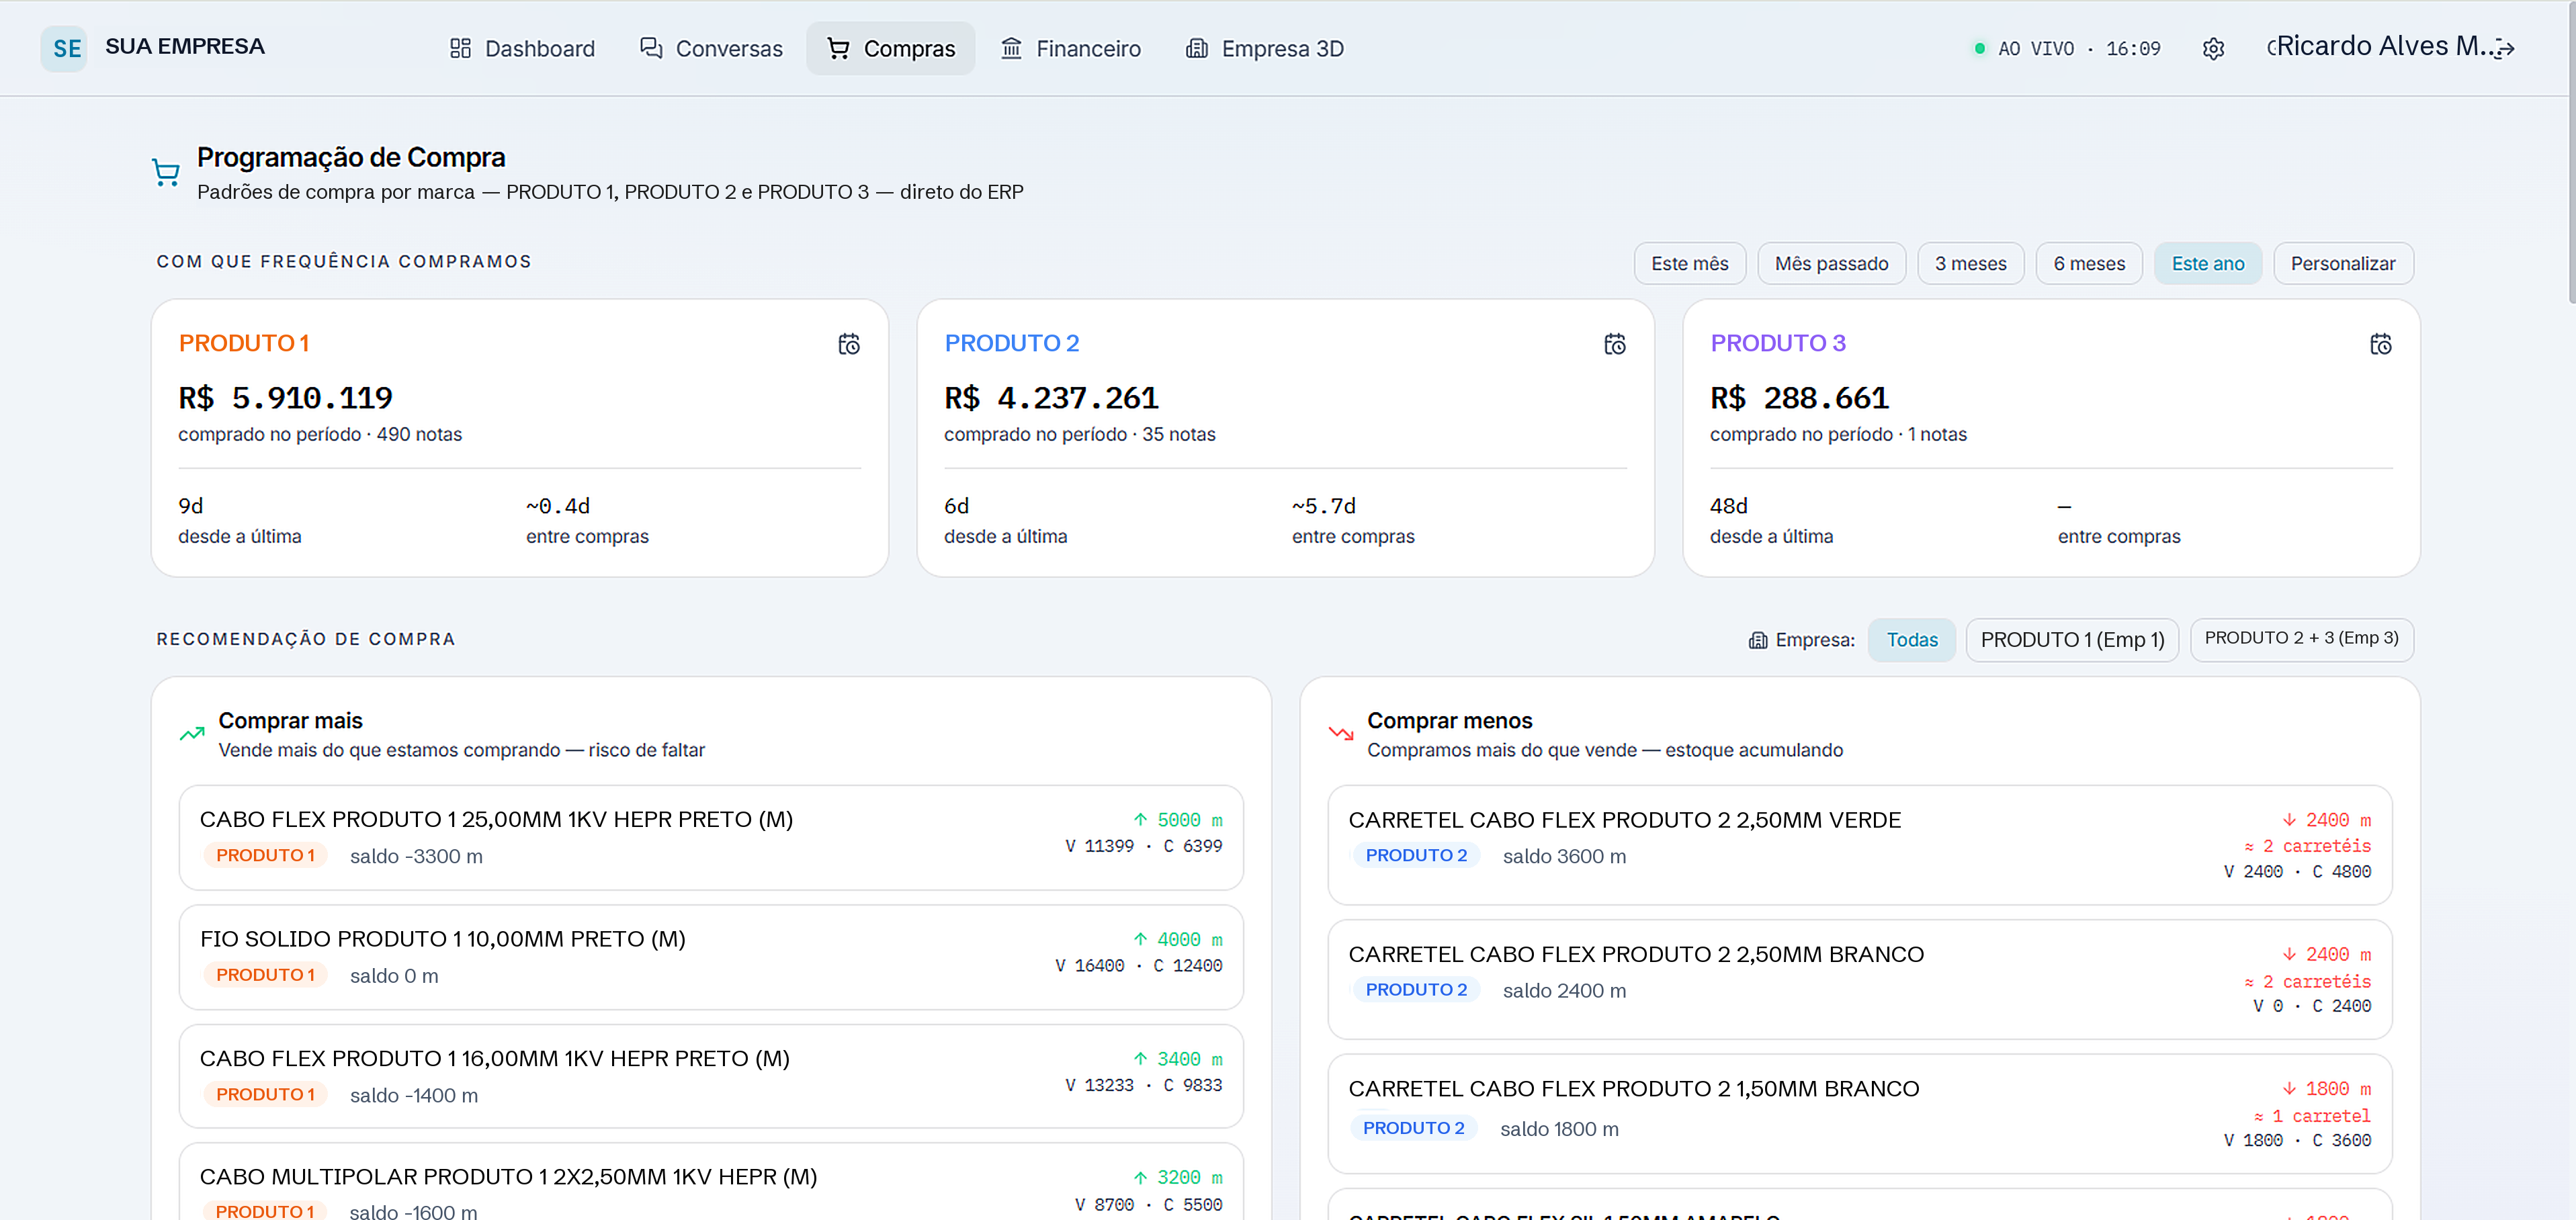
Task: Click the '48d' desde a última value
Action: (1728, 506)
